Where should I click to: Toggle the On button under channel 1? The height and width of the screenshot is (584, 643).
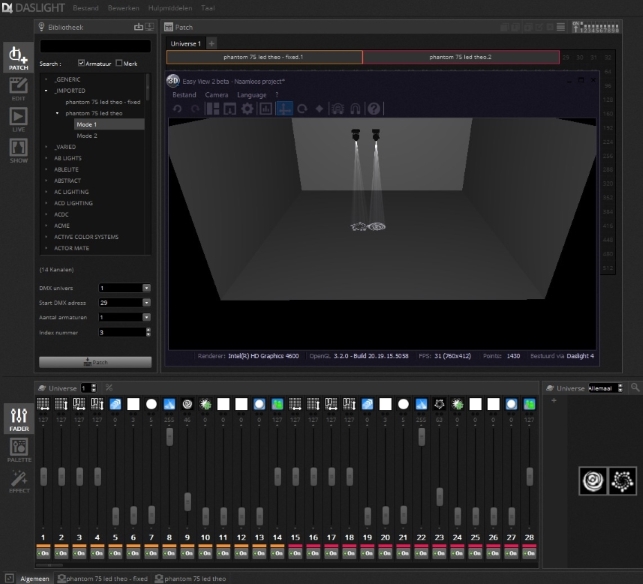43,553
